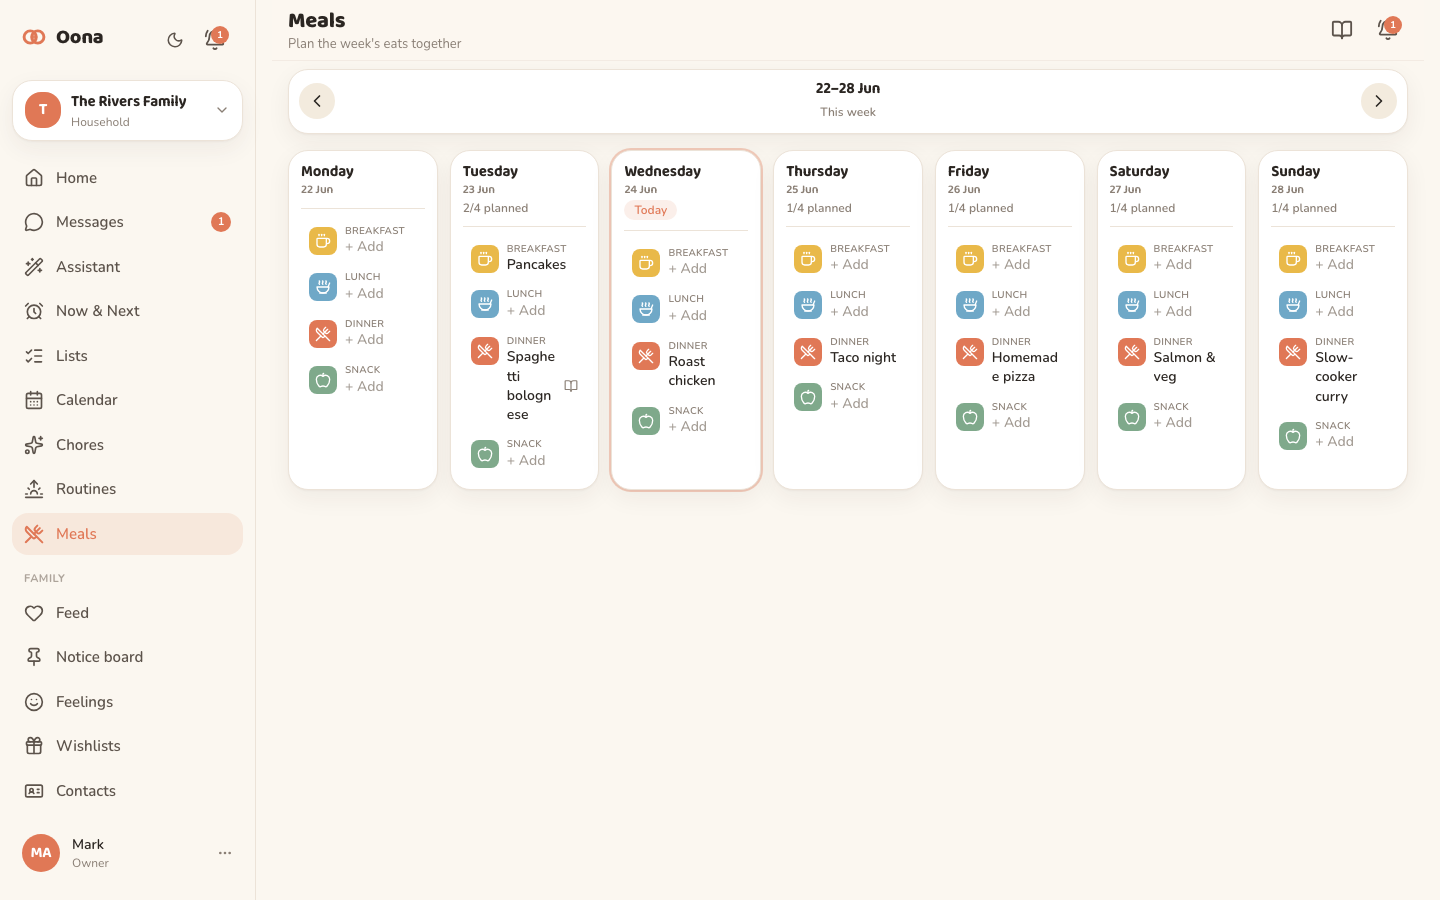Screen dimensions: 1440x900
Task: Open Messages in sidebar
Action: point(127,222)
